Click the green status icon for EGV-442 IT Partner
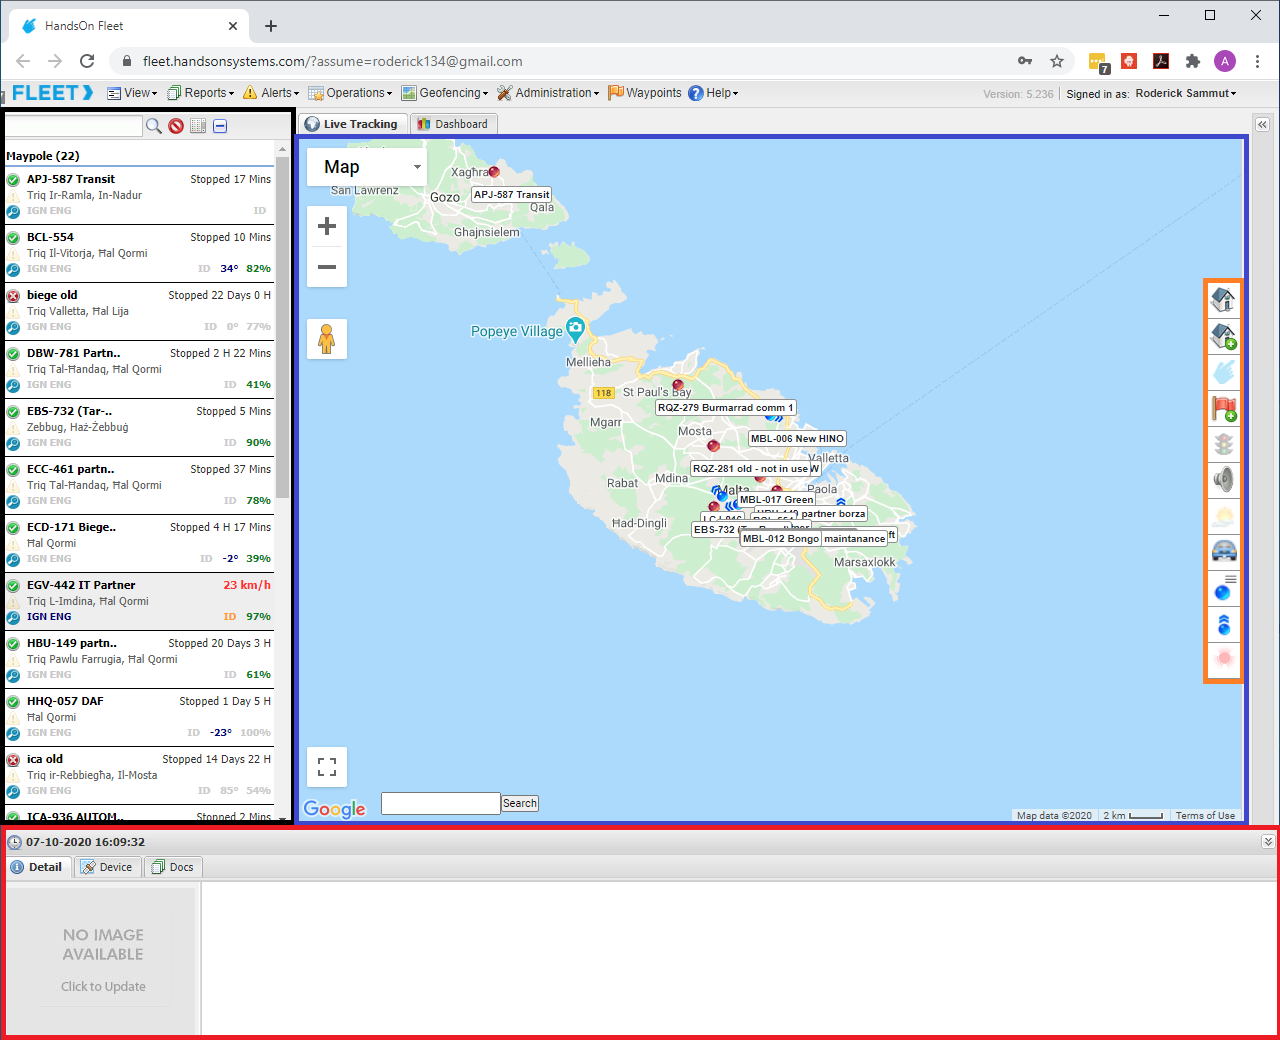Screen dimensions: 1280x1040 [x=13, y=586]
